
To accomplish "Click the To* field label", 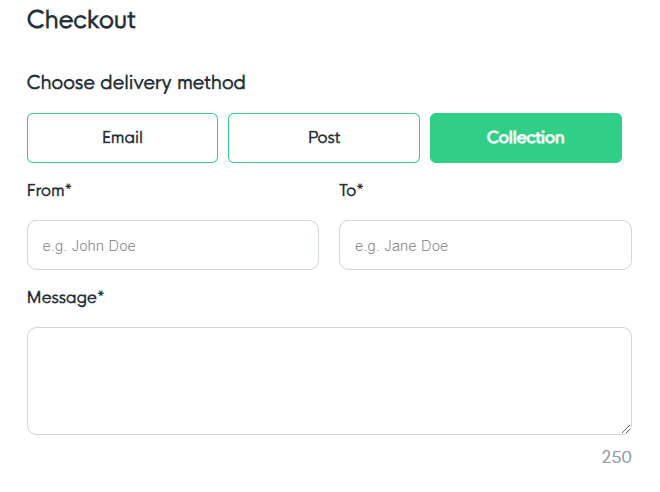I will coord(351,191).
